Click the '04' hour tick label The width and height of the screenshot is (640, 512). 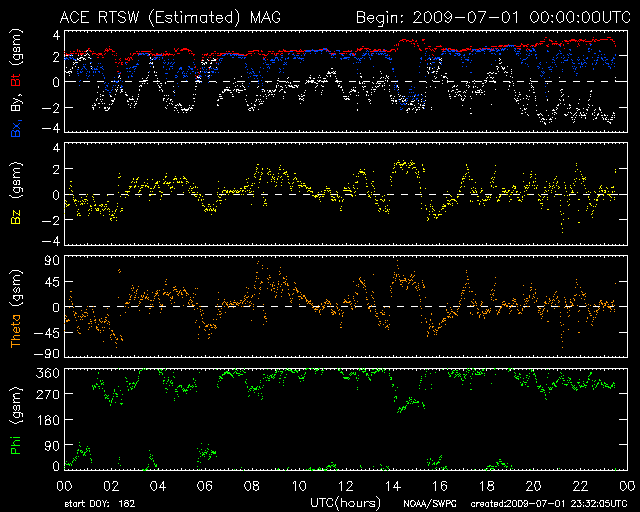pos(158,486)
